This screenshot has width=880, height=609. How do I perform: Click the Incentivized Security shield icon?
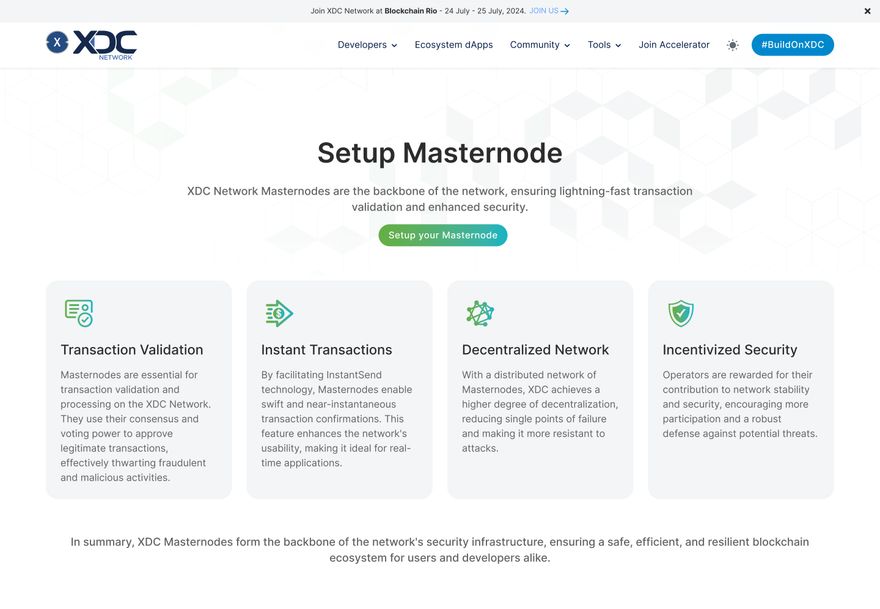click(681, 313)
